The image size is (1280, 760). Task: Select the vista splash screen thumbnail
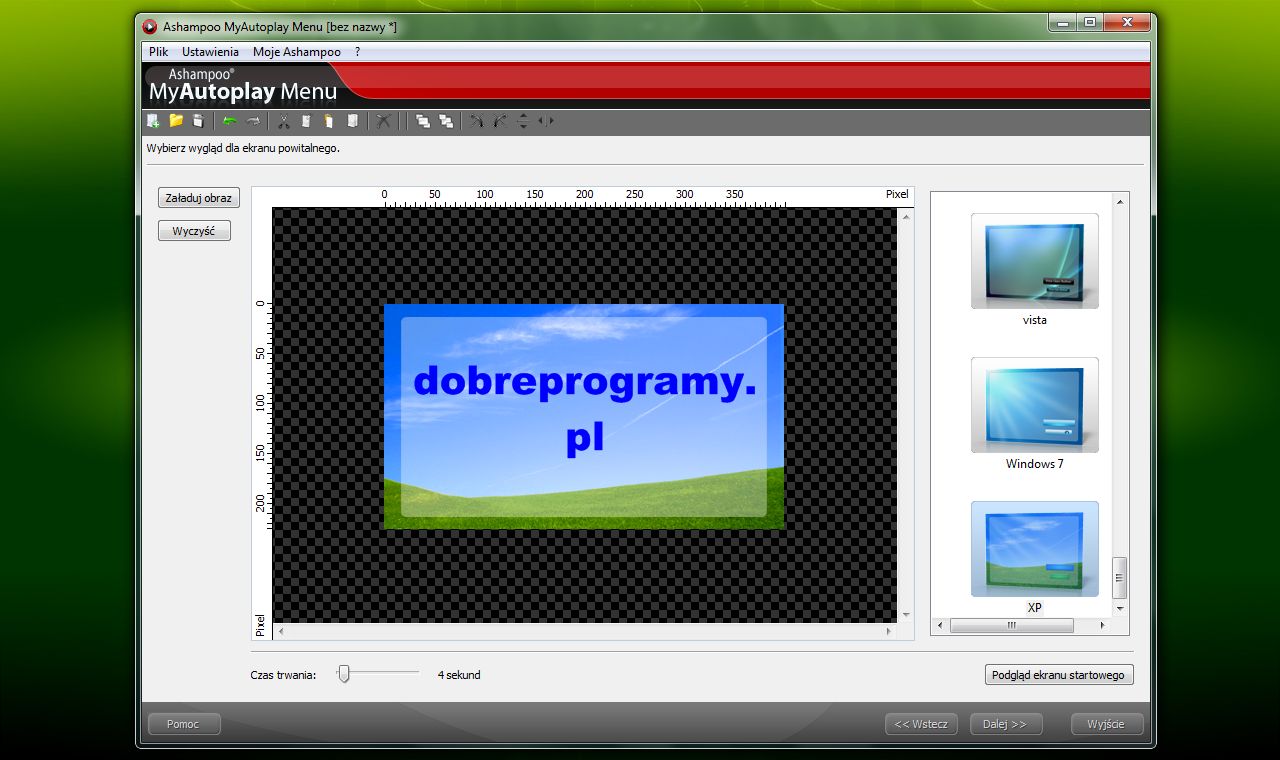1035,261
